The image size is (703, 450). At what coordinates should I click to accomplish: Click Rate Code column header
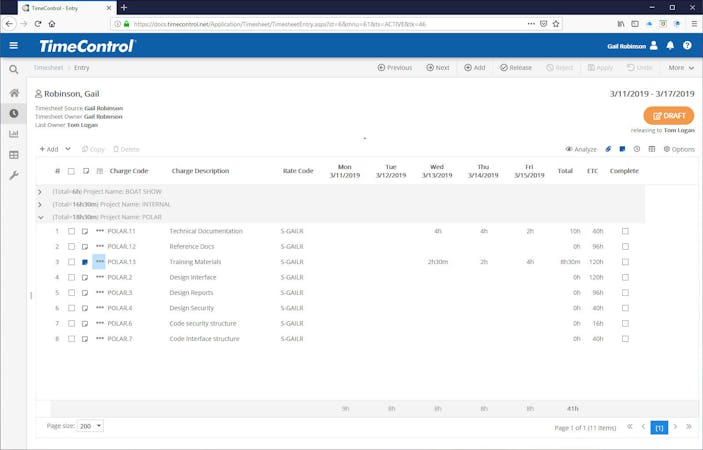point(298,171)
